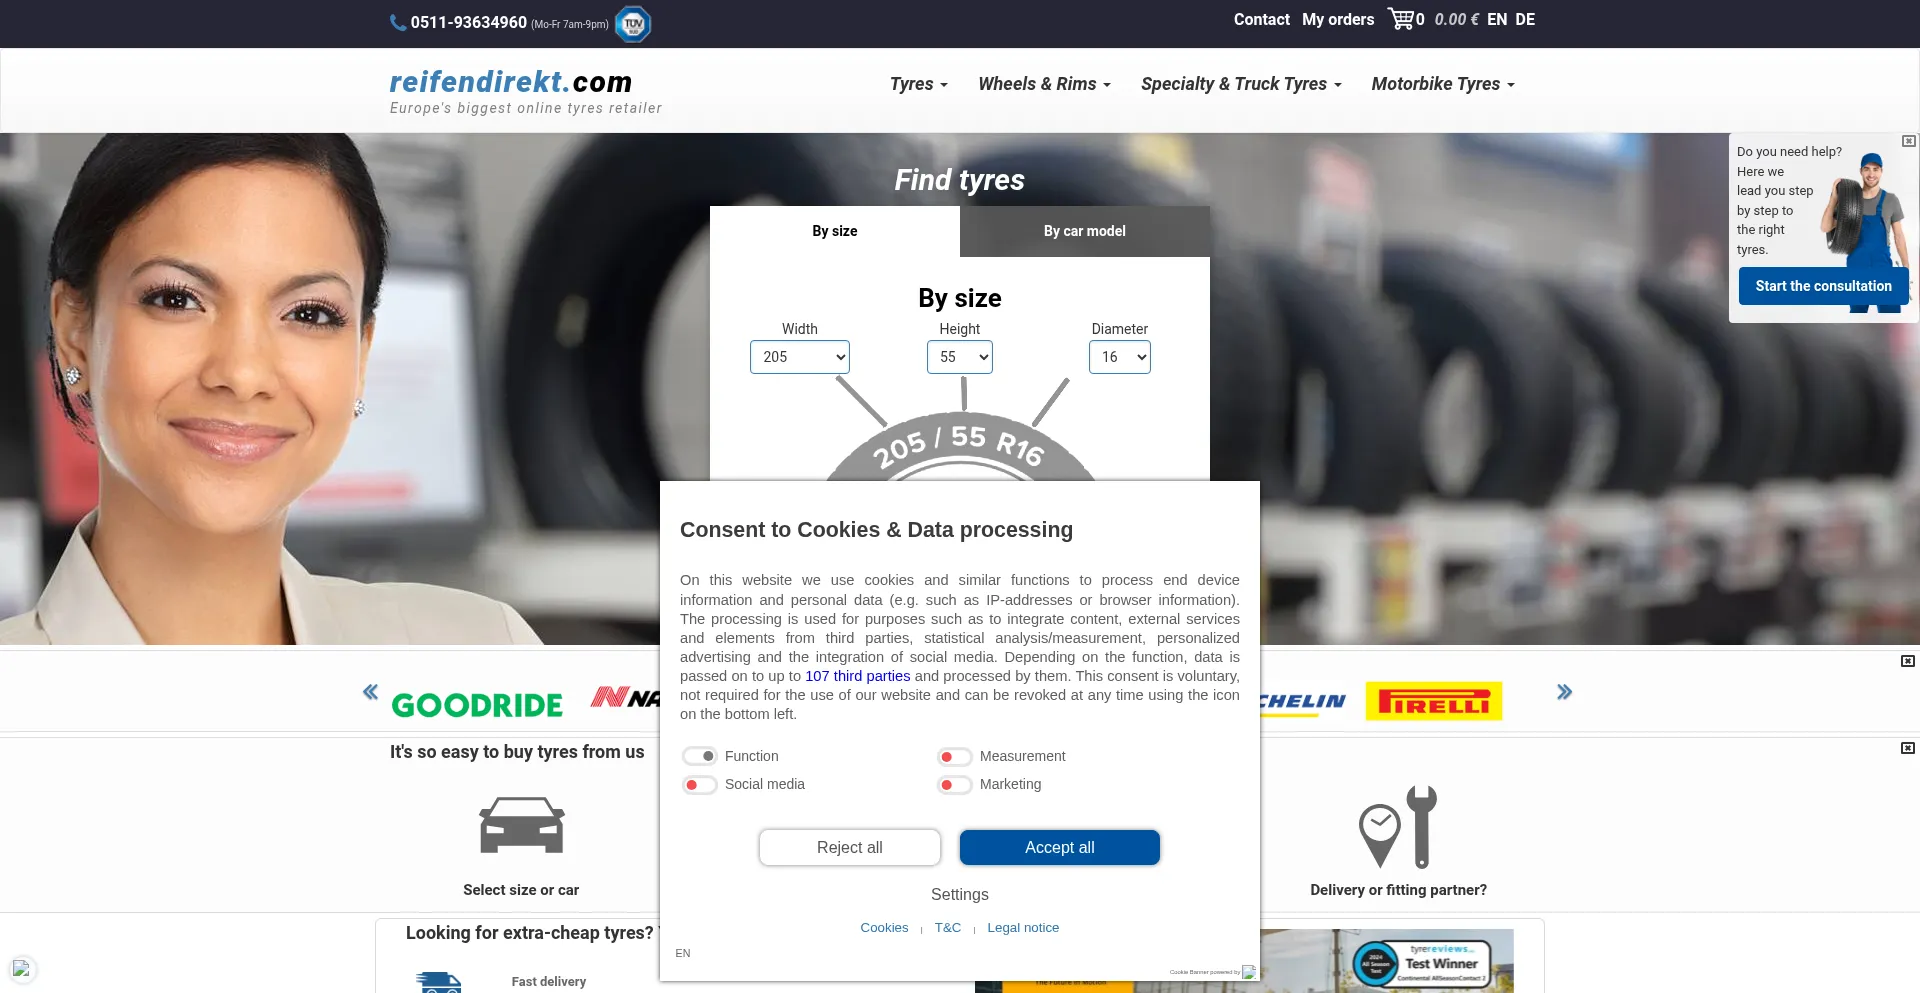1920x993 pixels.
Task: Close the help consultation popup
Action: [x=1908, y=142]
